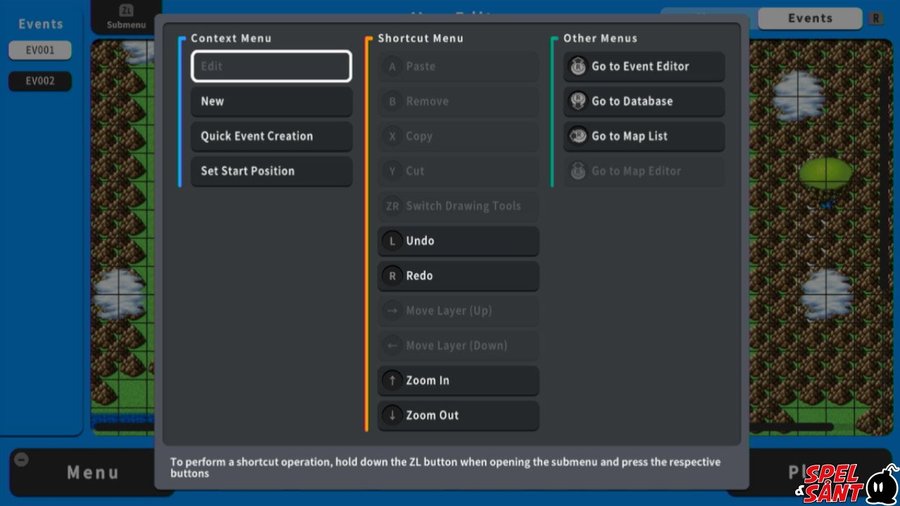Click the L button icon beside Undo
900x506 pixels.
coord(392,241)
